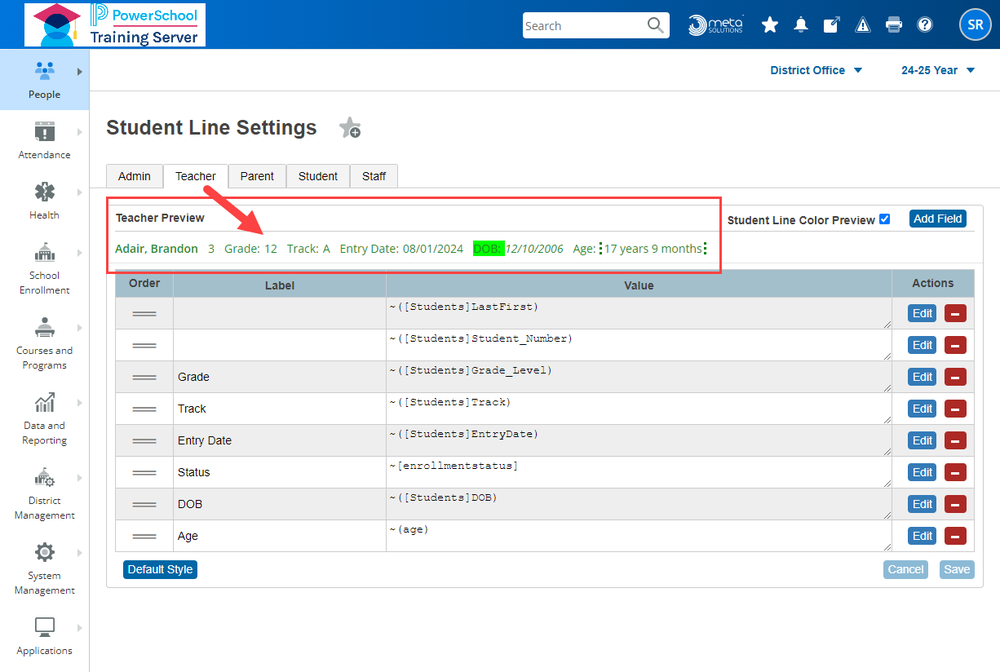Image resolution: width=1000 pixels, height=672 pixels.
Task: Click the Default Style button
Action: (160, 569)
